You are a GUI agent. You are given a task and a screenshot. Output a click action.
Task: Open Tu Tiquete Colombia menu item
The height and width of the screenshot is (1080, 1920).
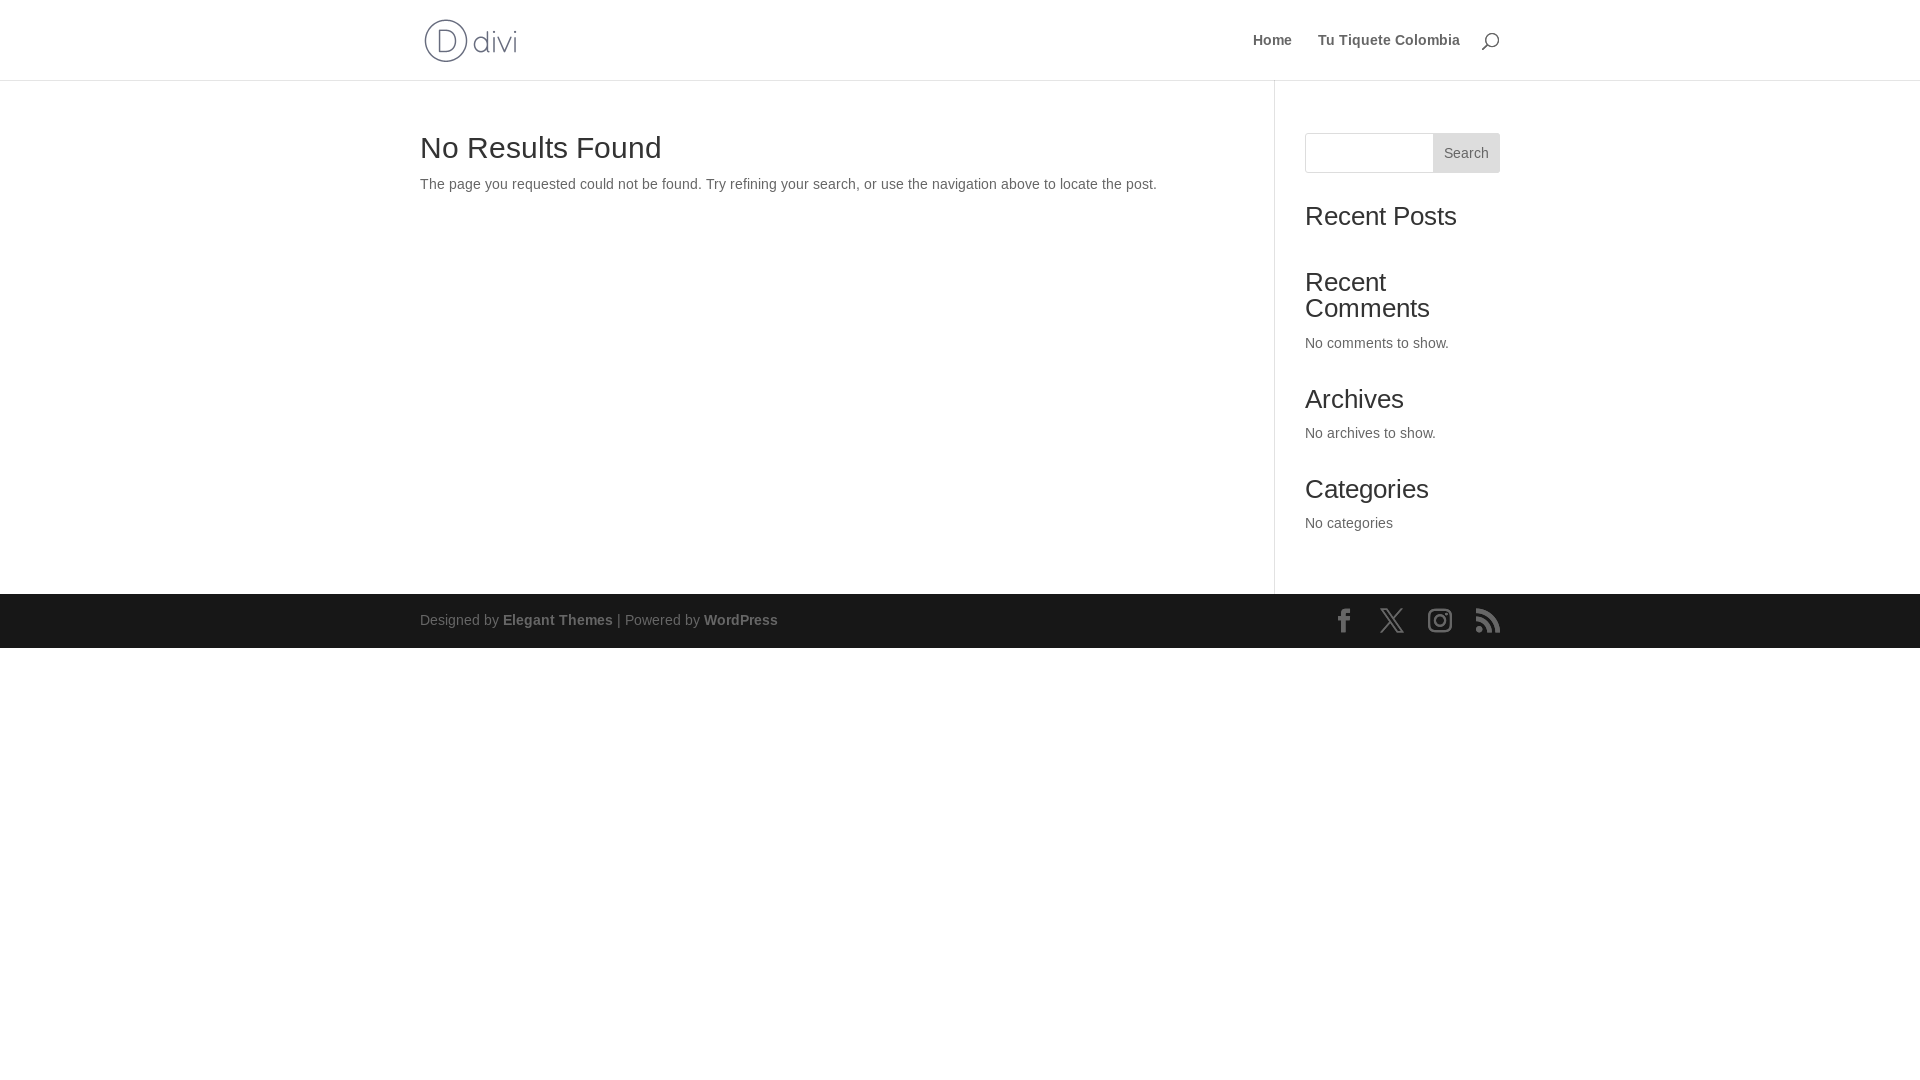click(1388, 40)
